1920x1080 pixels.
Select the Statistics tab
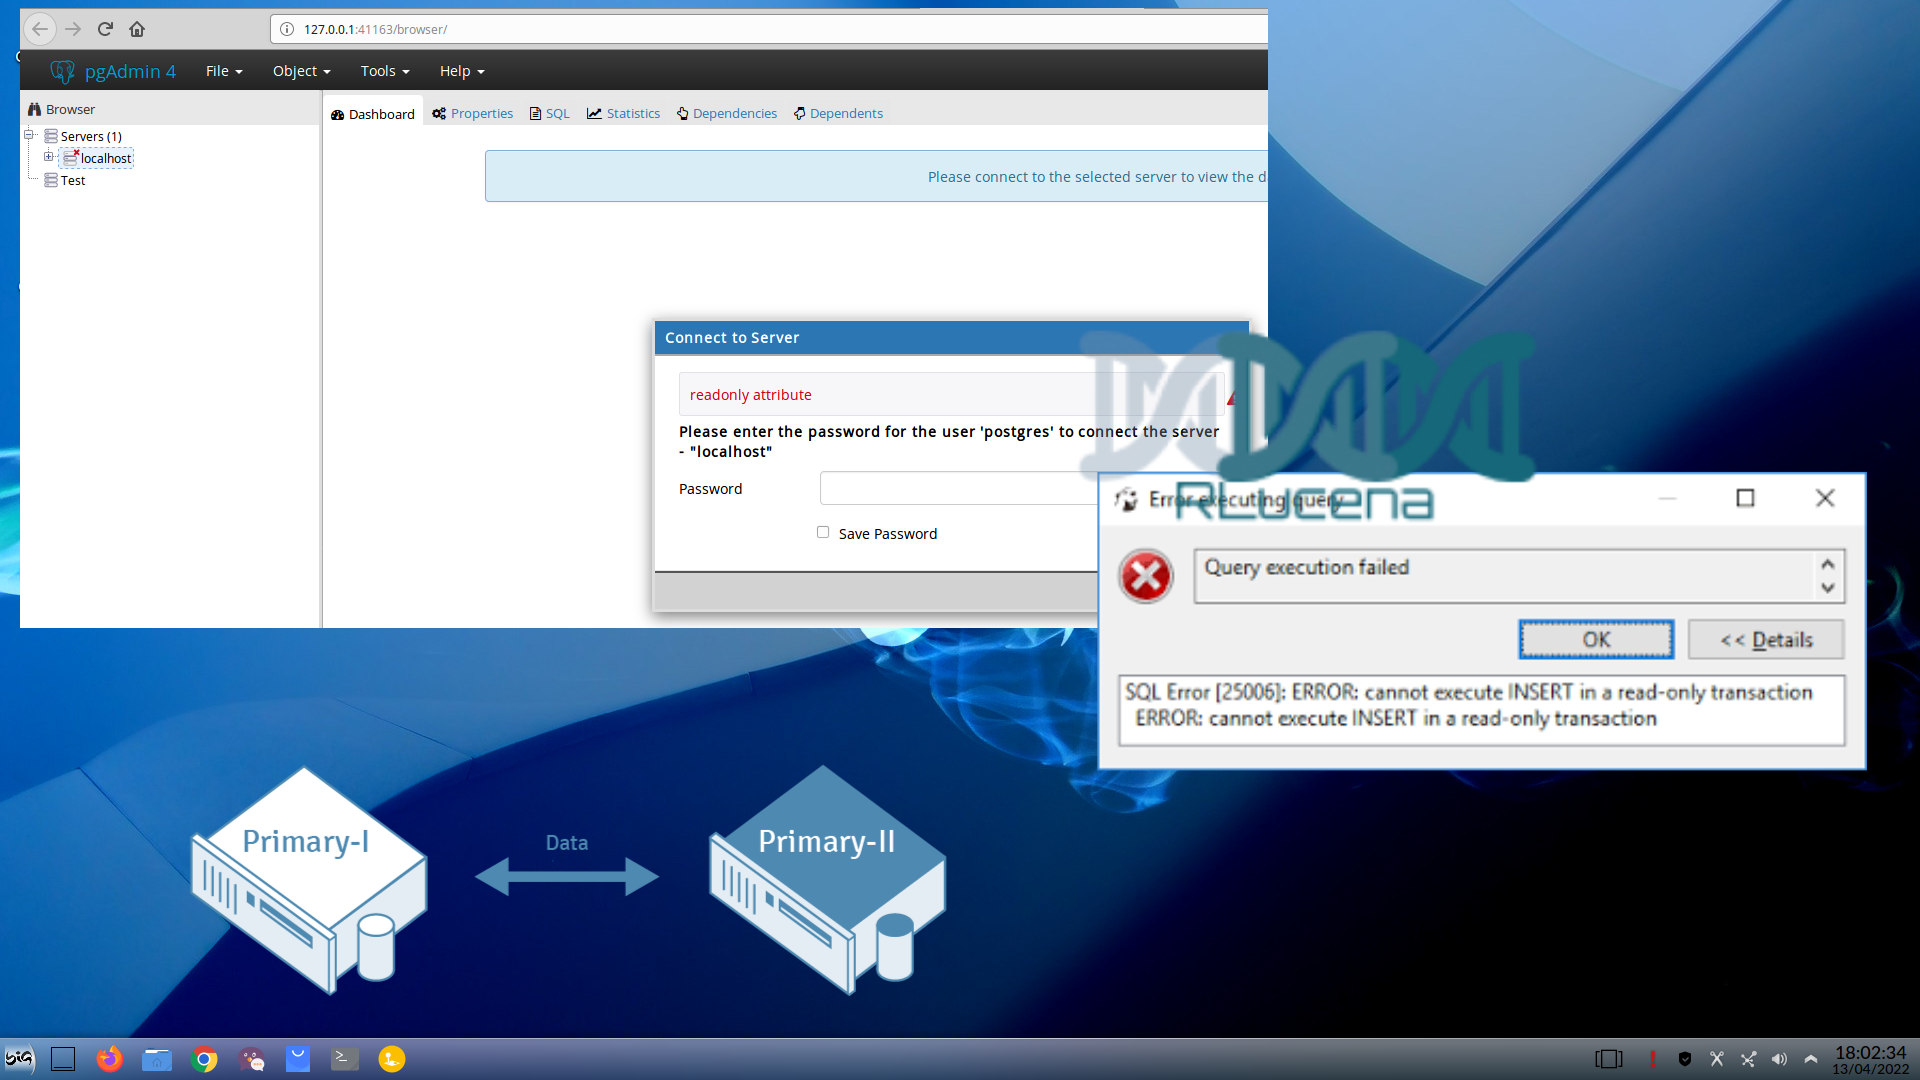pyautogui.click(x=632, y=113)
